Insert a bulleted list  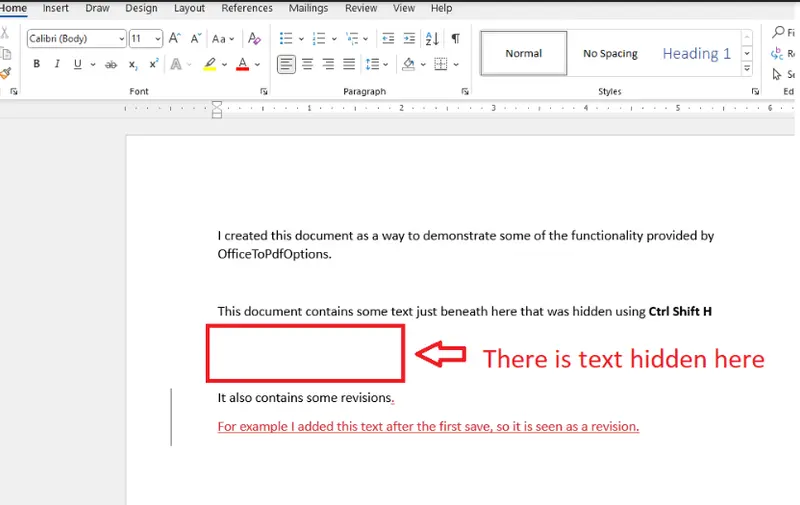click(x=286, y=39)
